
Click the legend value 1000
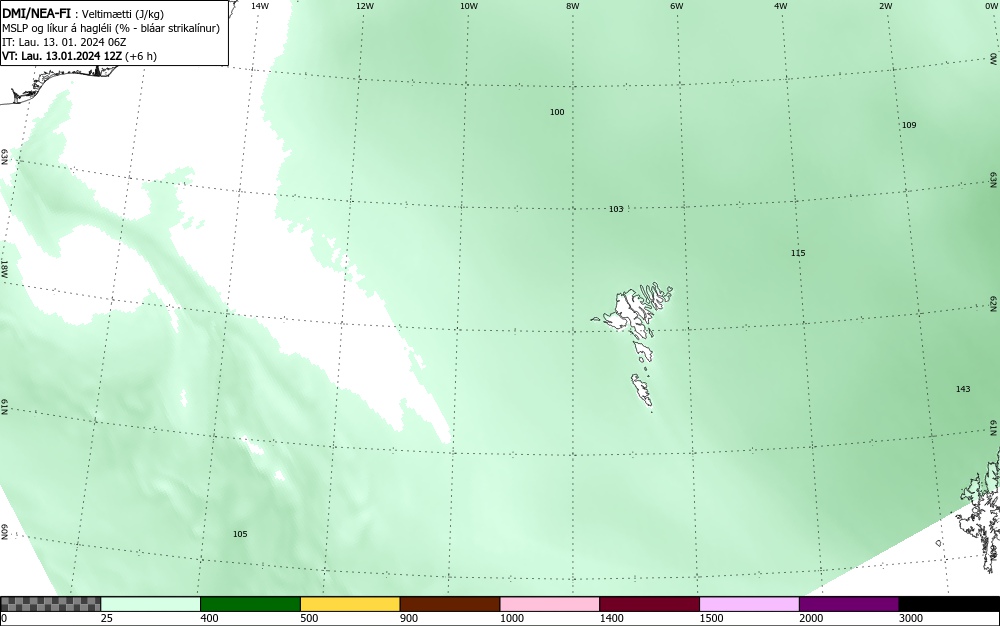pyautogui.click(x=512, y=618)
